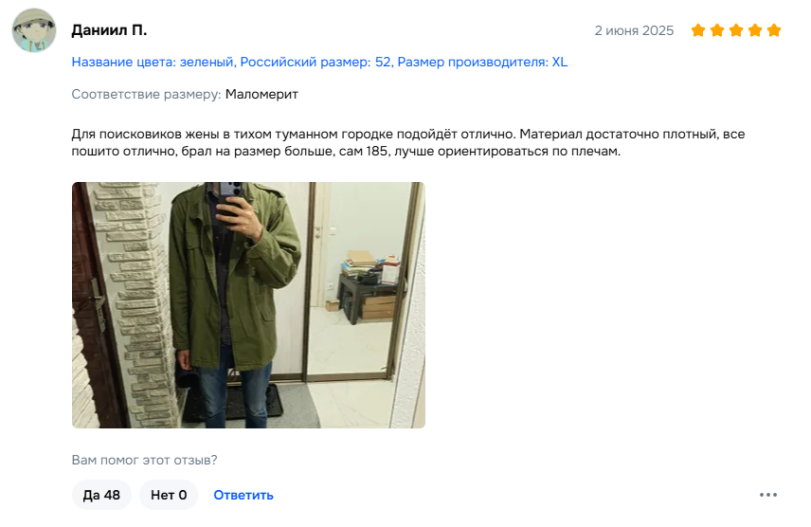
Task: Click Российский размер: 52 link text
Action: pyautogui.click(x=316, y=62)
